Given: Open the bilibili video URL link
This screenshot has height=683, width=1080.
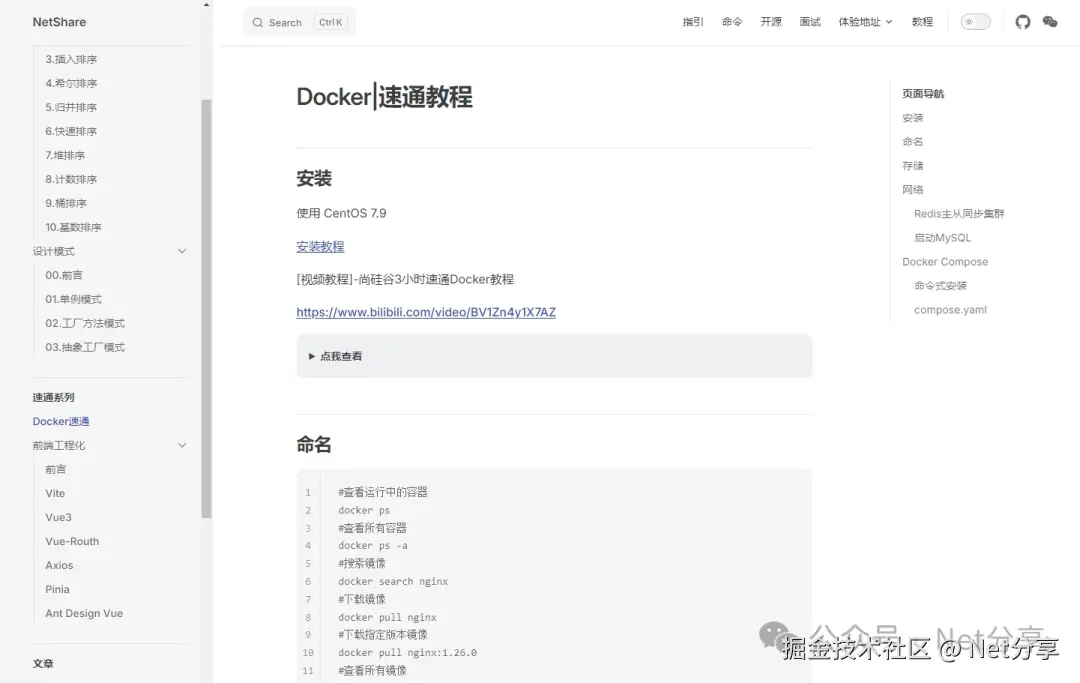Looking at the screenshot, I should 426,313.
